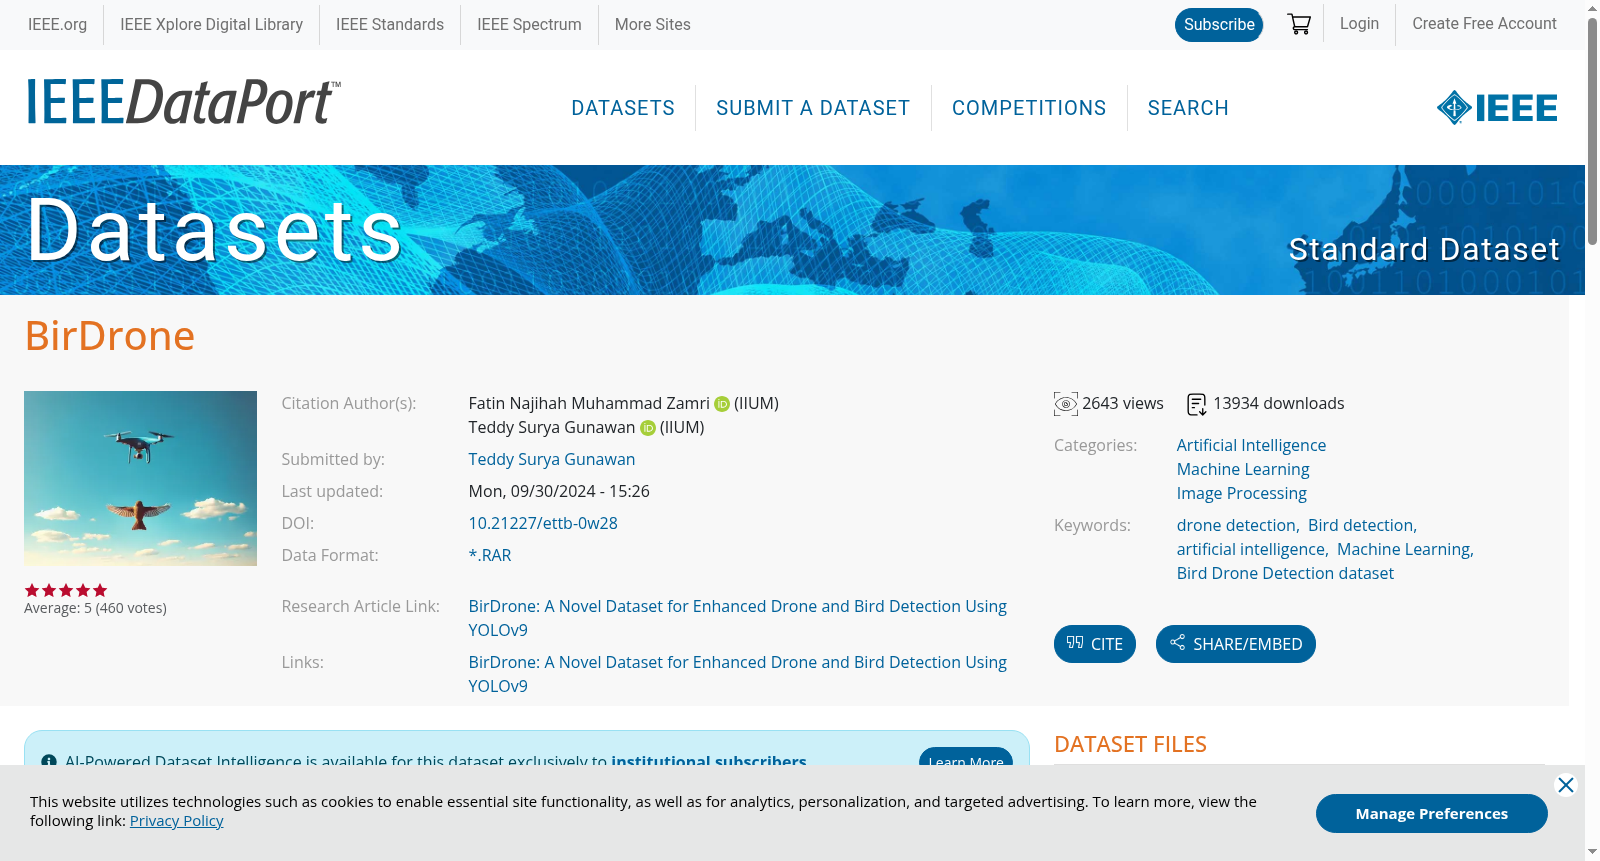Open IEEE Xplore Digital Library

tap(211, 24)
